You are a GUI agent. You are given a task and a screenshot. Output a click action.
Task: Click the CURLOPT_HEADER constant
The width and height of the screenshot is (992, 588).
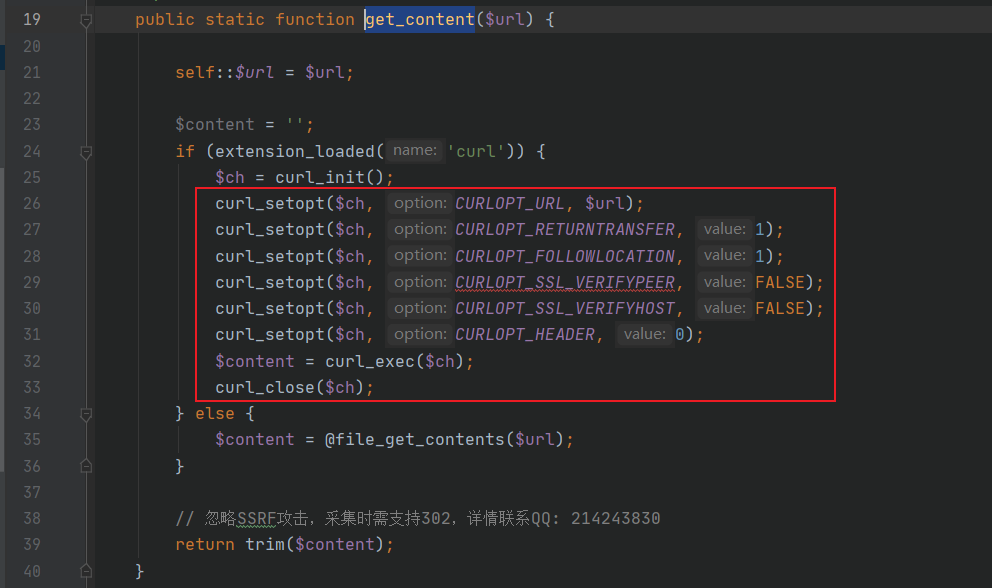tap(525, 334)
